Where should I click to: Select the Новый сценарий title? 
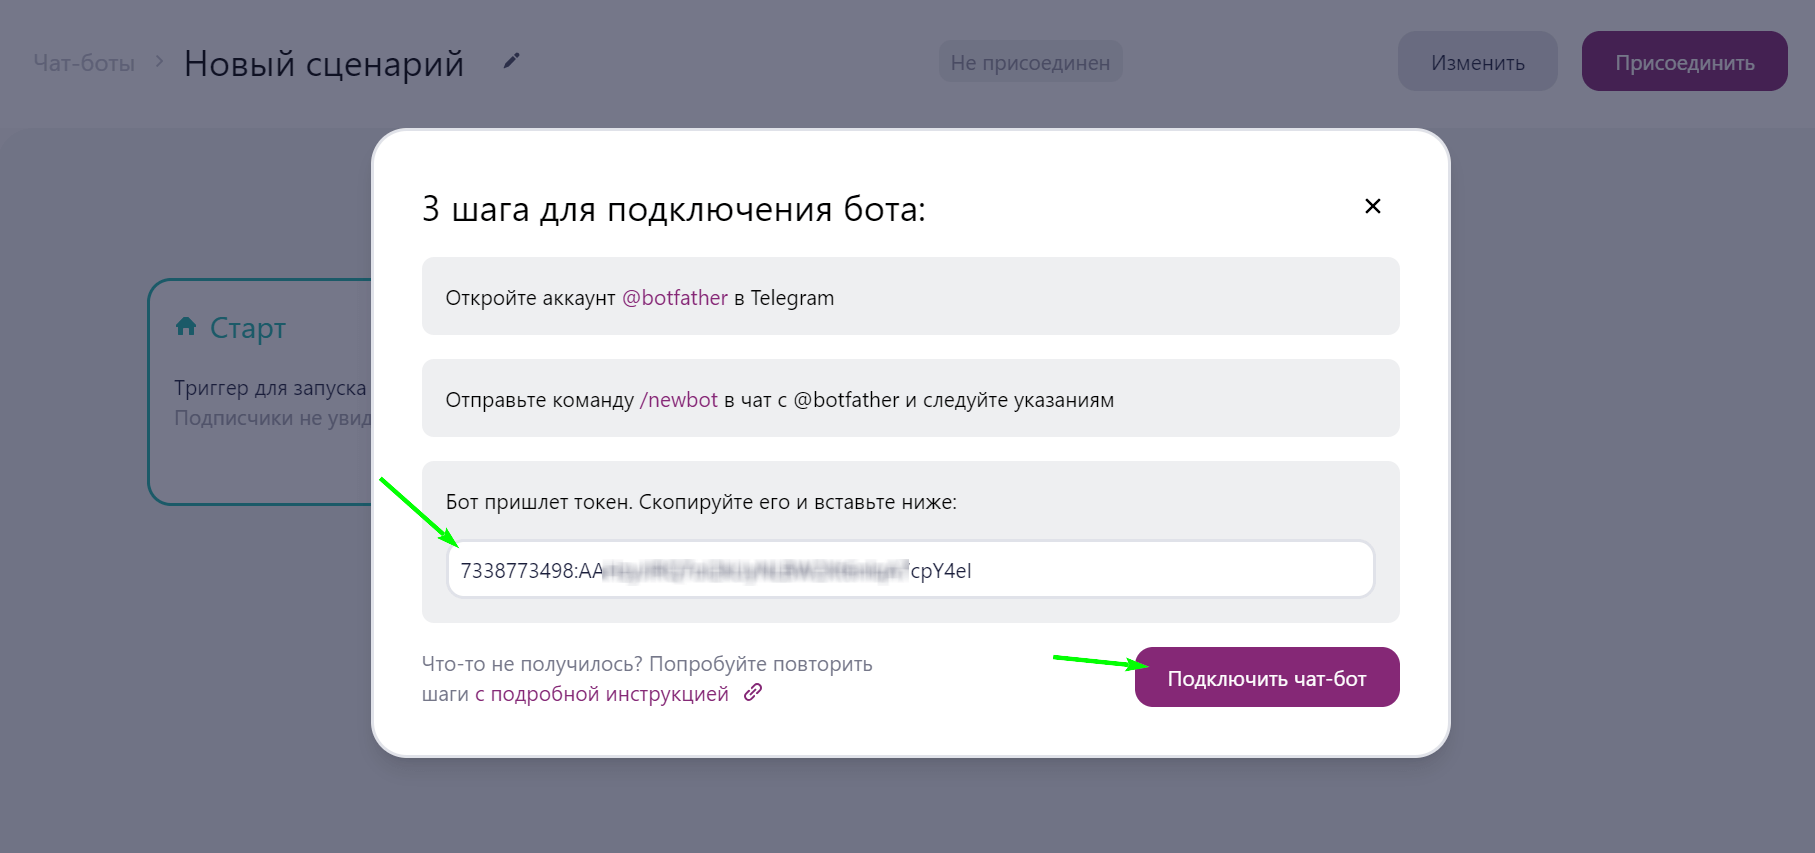324,63
